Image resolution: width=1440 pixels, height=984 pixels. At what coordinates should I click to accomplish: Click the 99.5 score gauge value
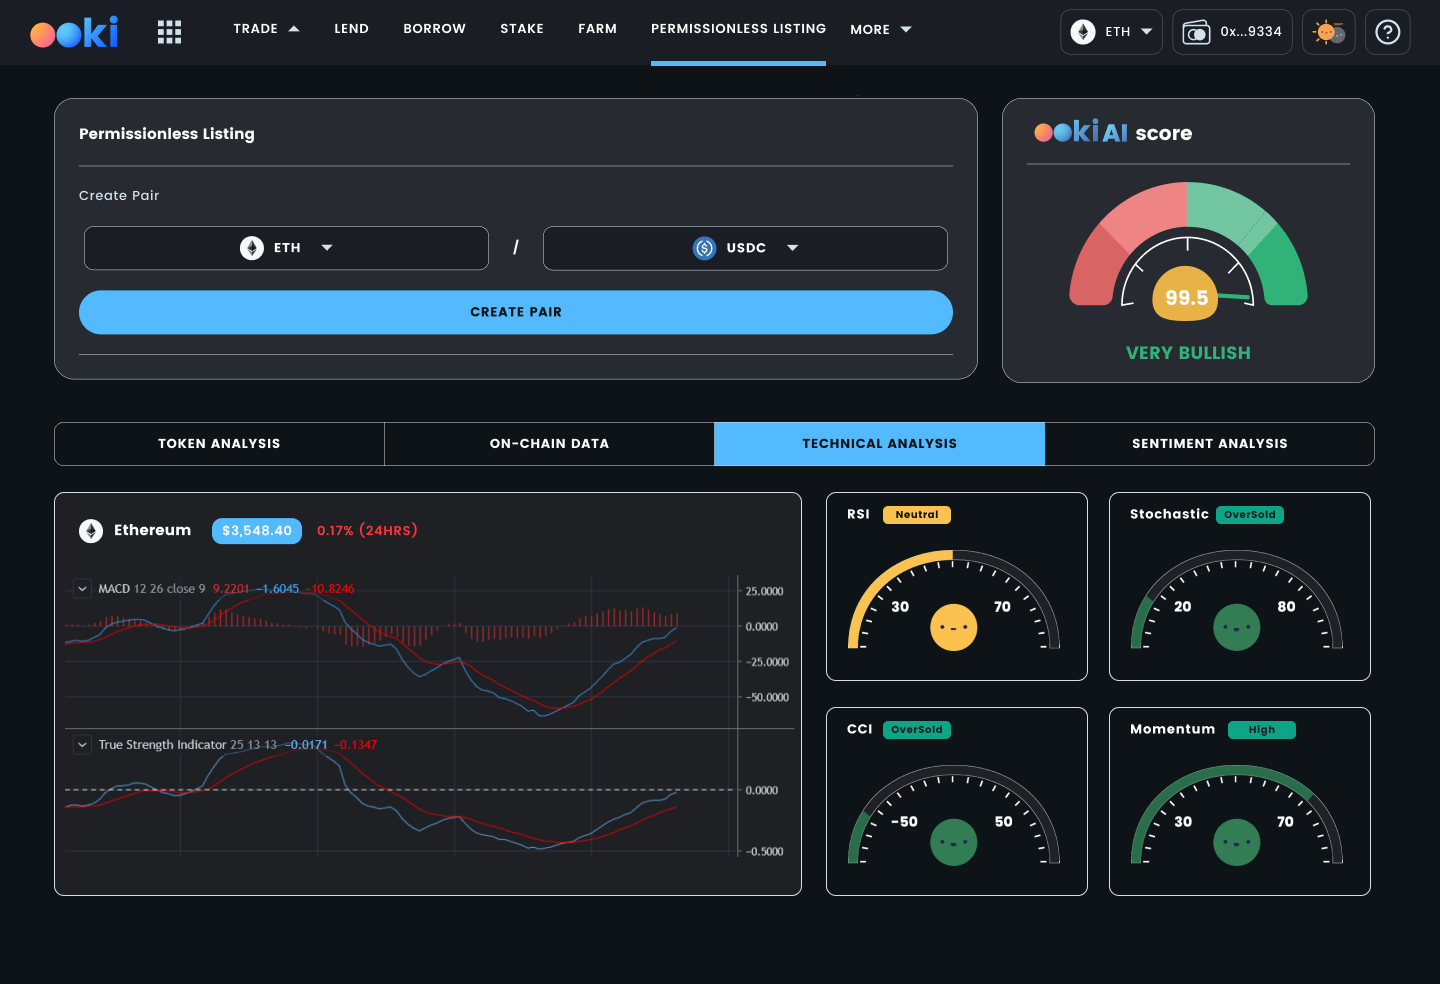point(1186,297)
